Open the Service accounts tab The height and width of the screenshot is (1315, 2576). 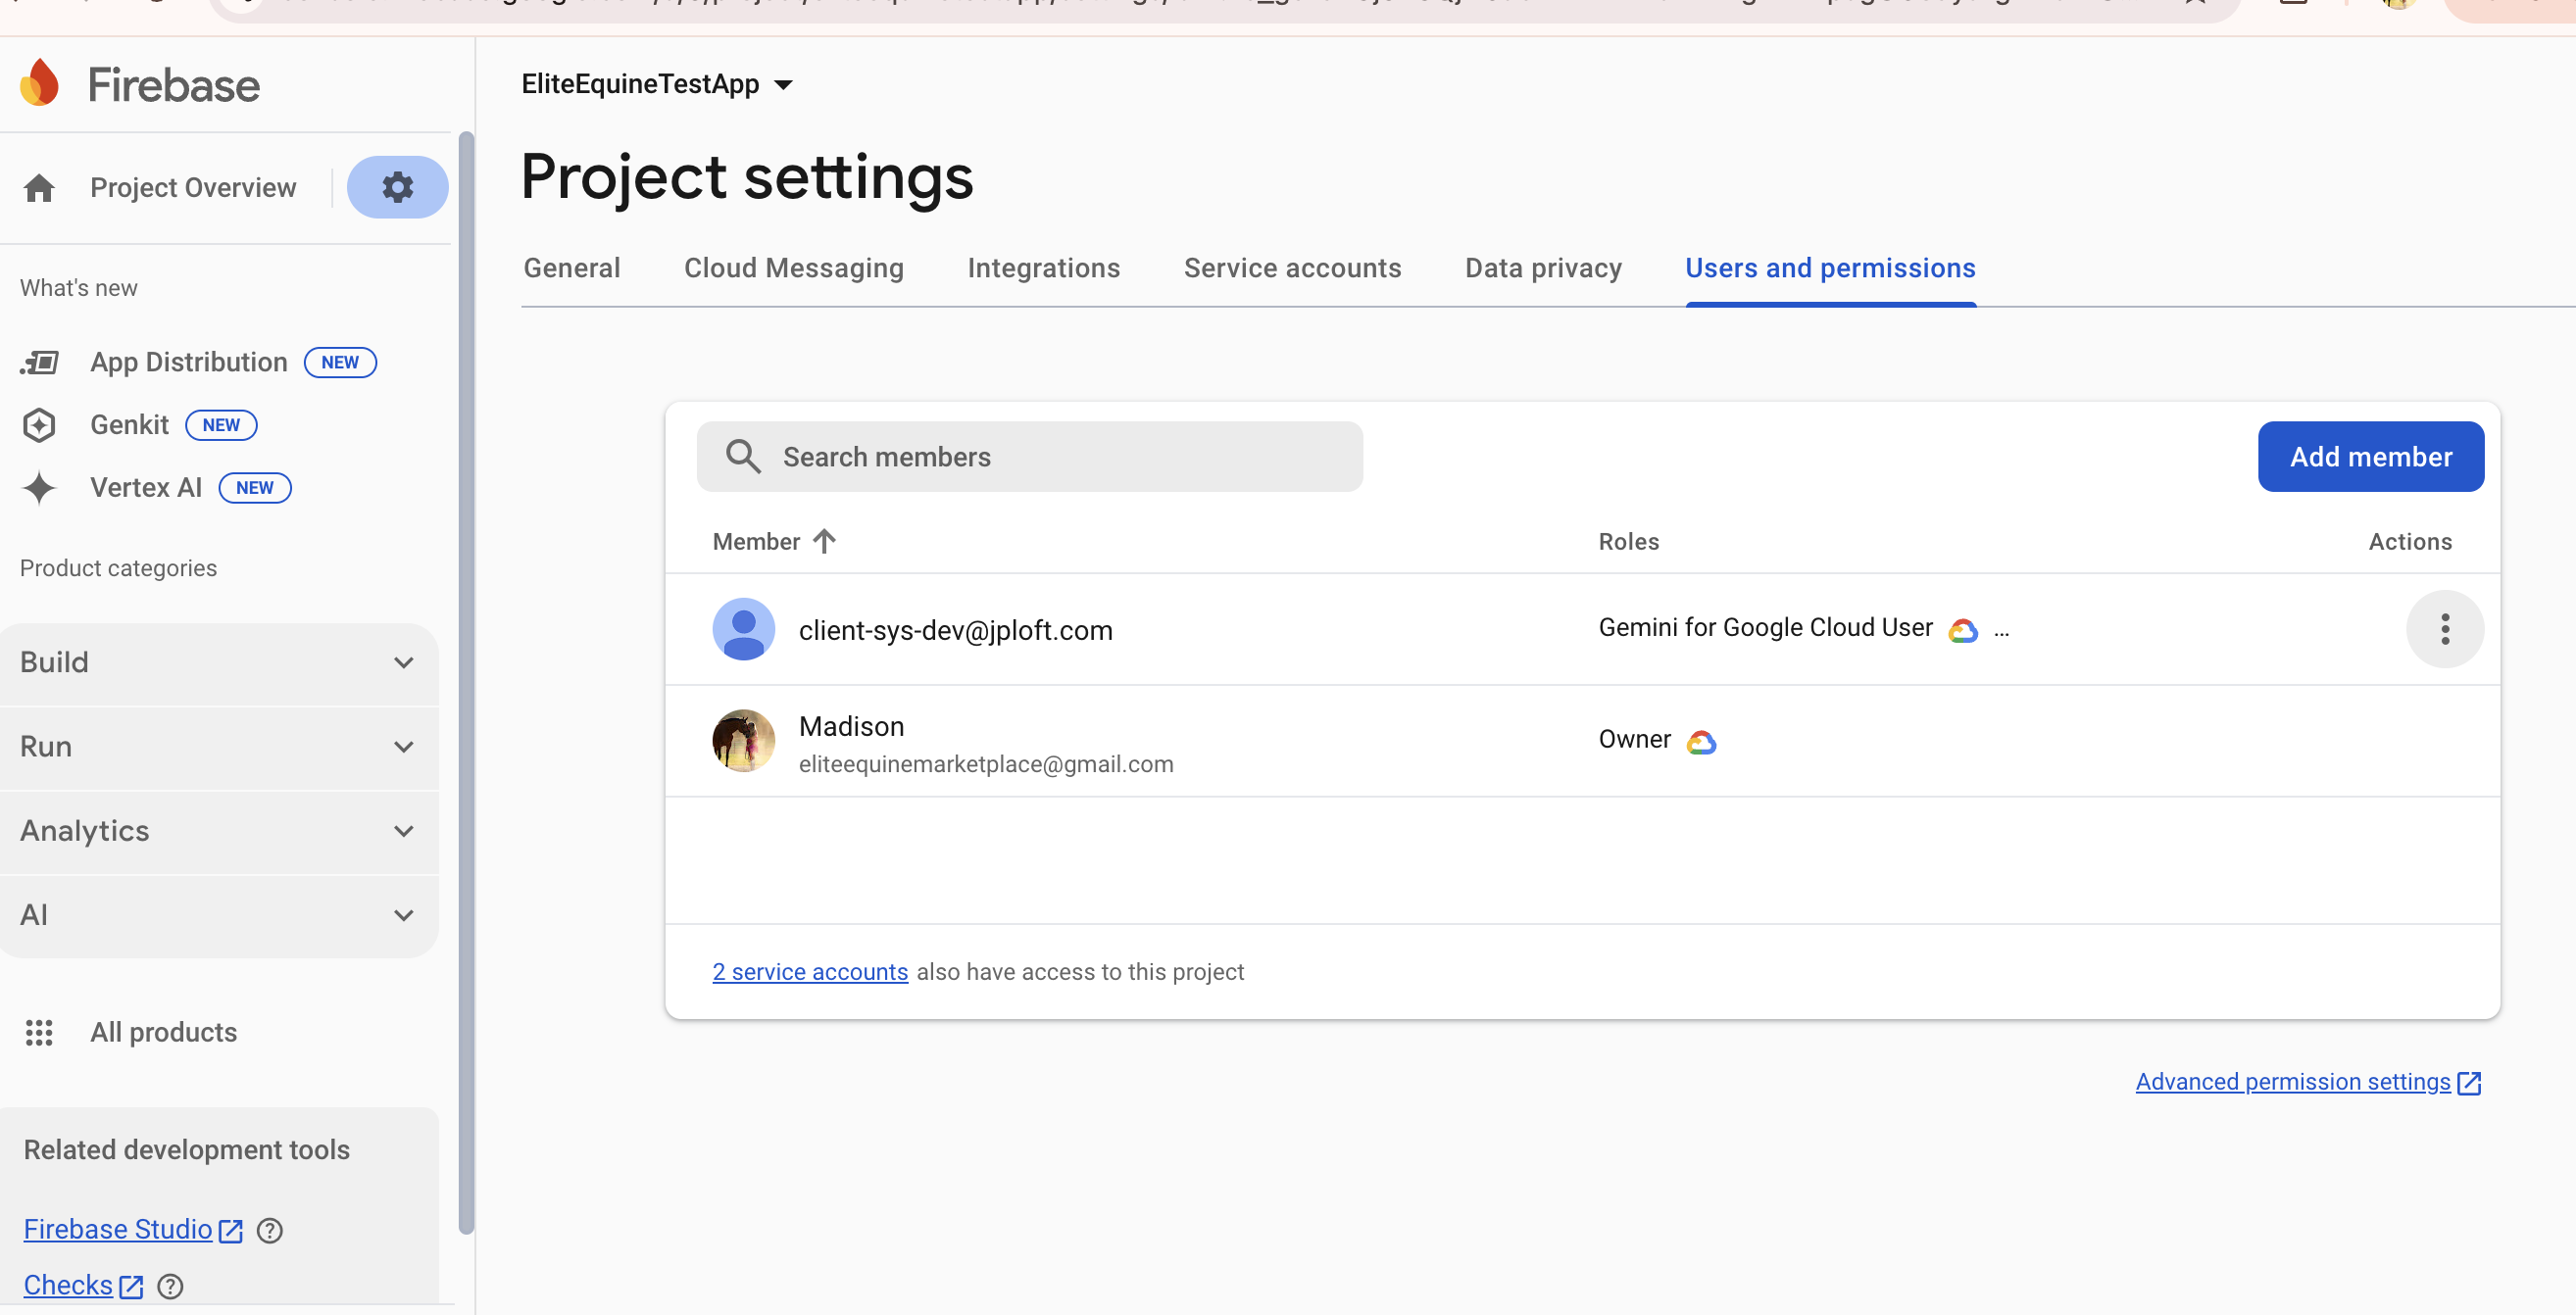pos(1292,268)
